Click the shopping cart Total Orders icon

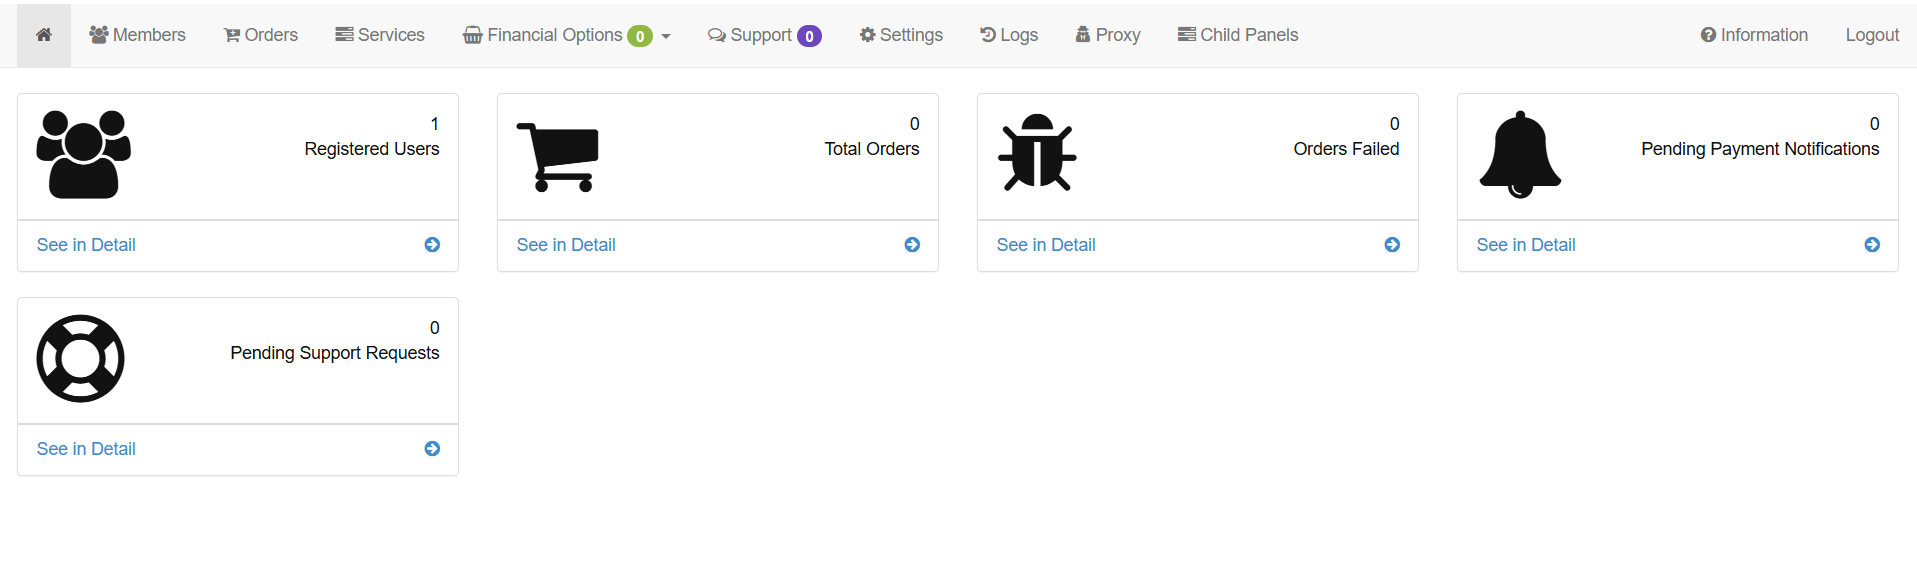(558, 156)
